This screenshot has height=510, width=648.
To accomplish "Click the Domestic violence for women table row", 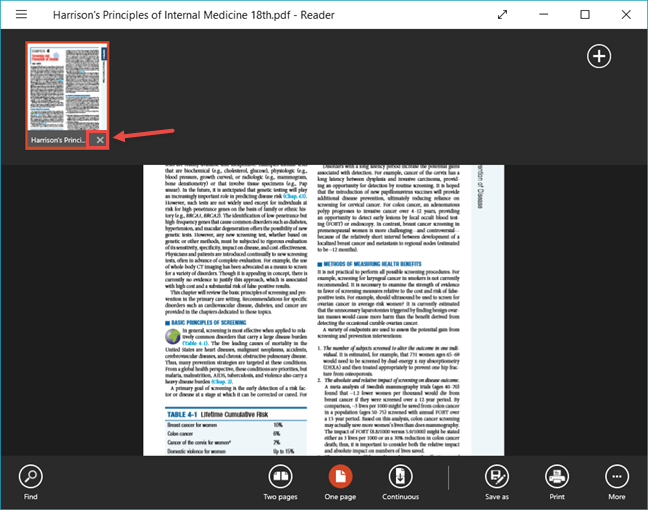I will pos(236,451).
